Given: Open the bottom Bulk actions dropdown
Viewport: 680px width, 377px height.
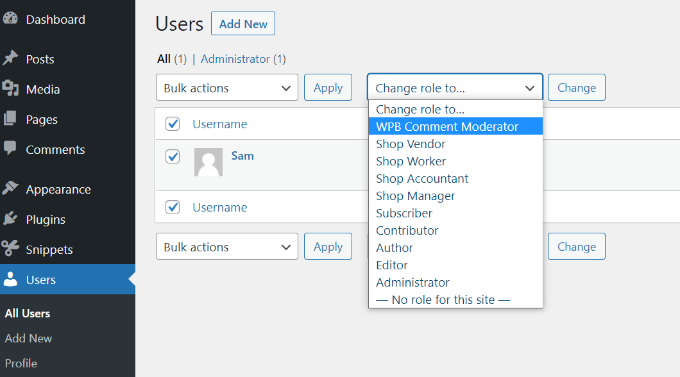Looking at the screenshot, I should point(227,246).
